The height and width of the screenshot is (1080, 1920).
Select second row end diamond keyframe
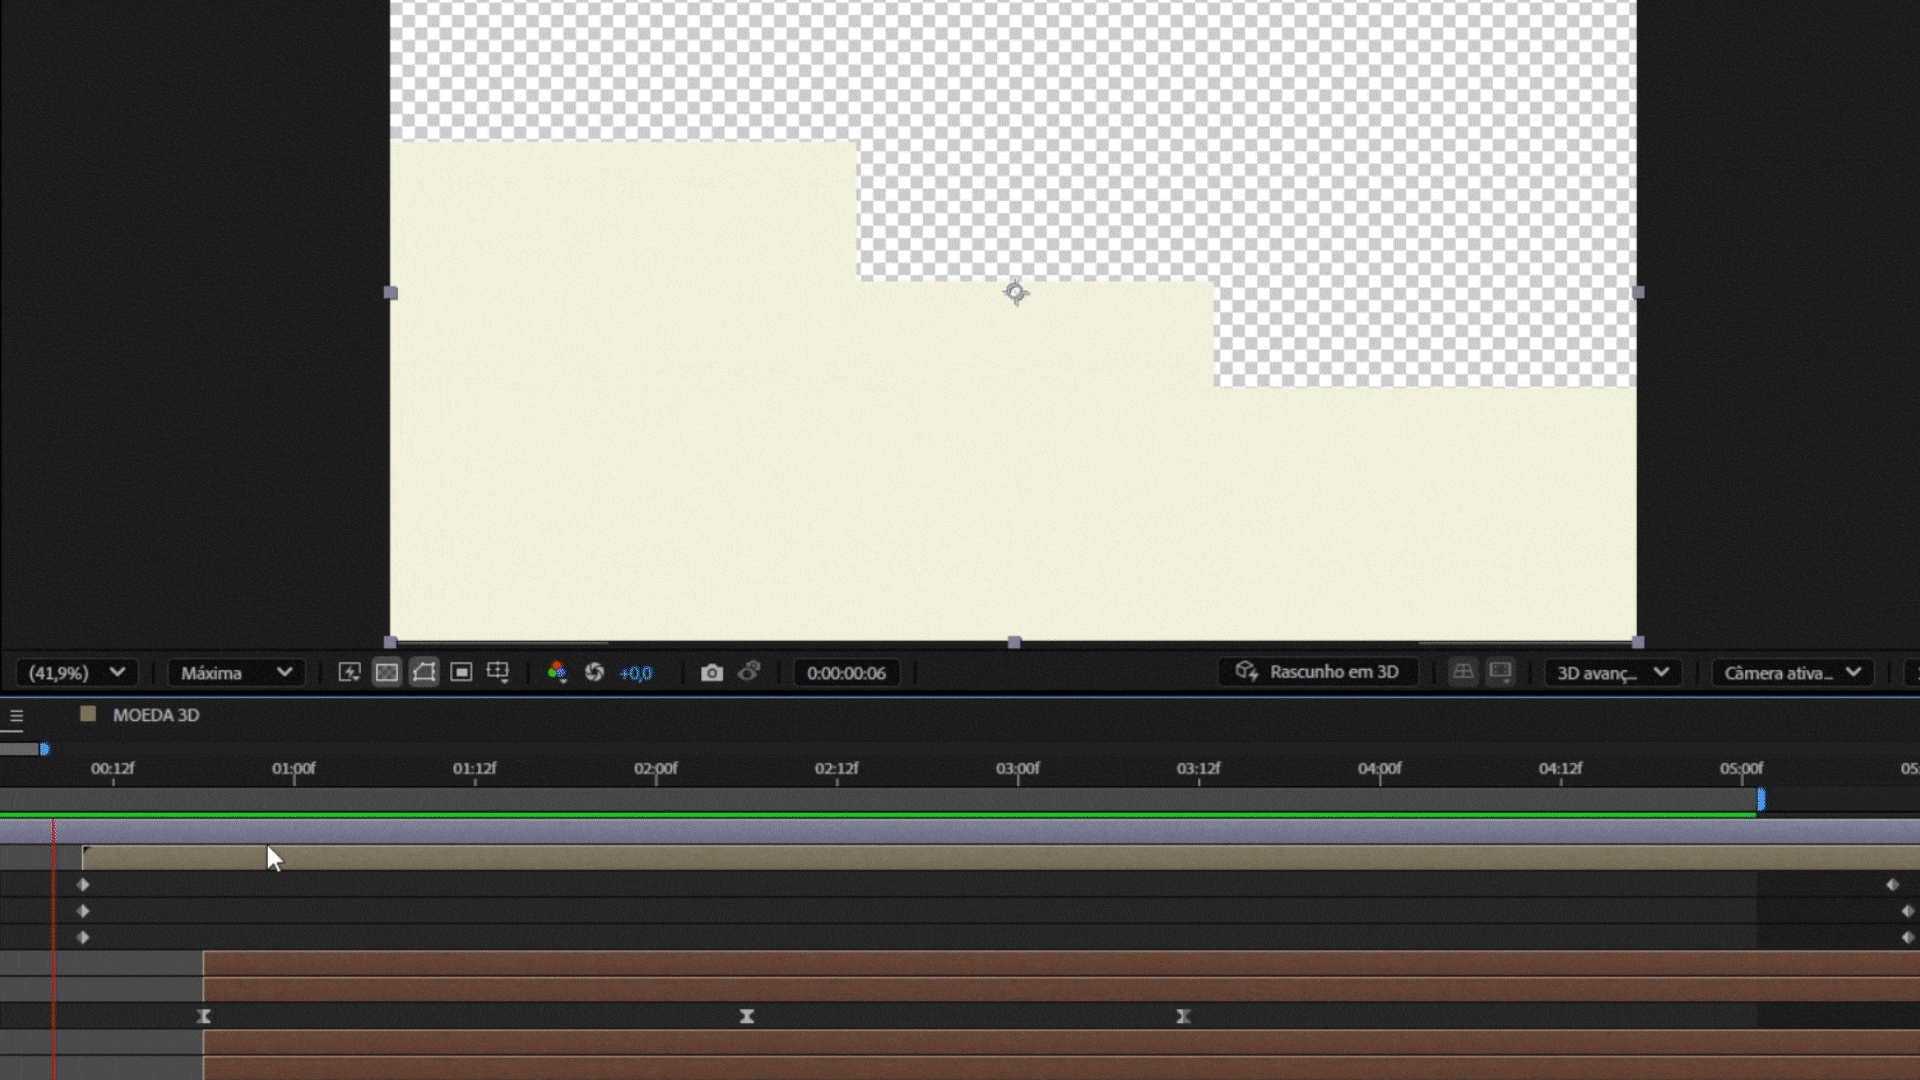point(1907,911)
